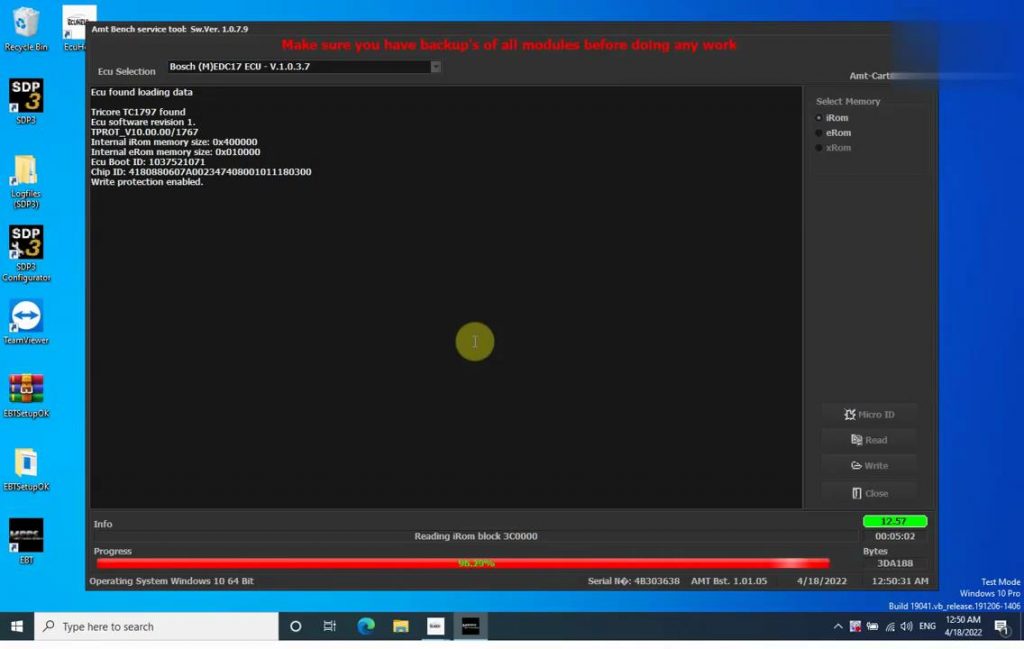The height and width of the screenshot is (649, 1024).
Task: Click the Read memory icon
Action: 868,440
